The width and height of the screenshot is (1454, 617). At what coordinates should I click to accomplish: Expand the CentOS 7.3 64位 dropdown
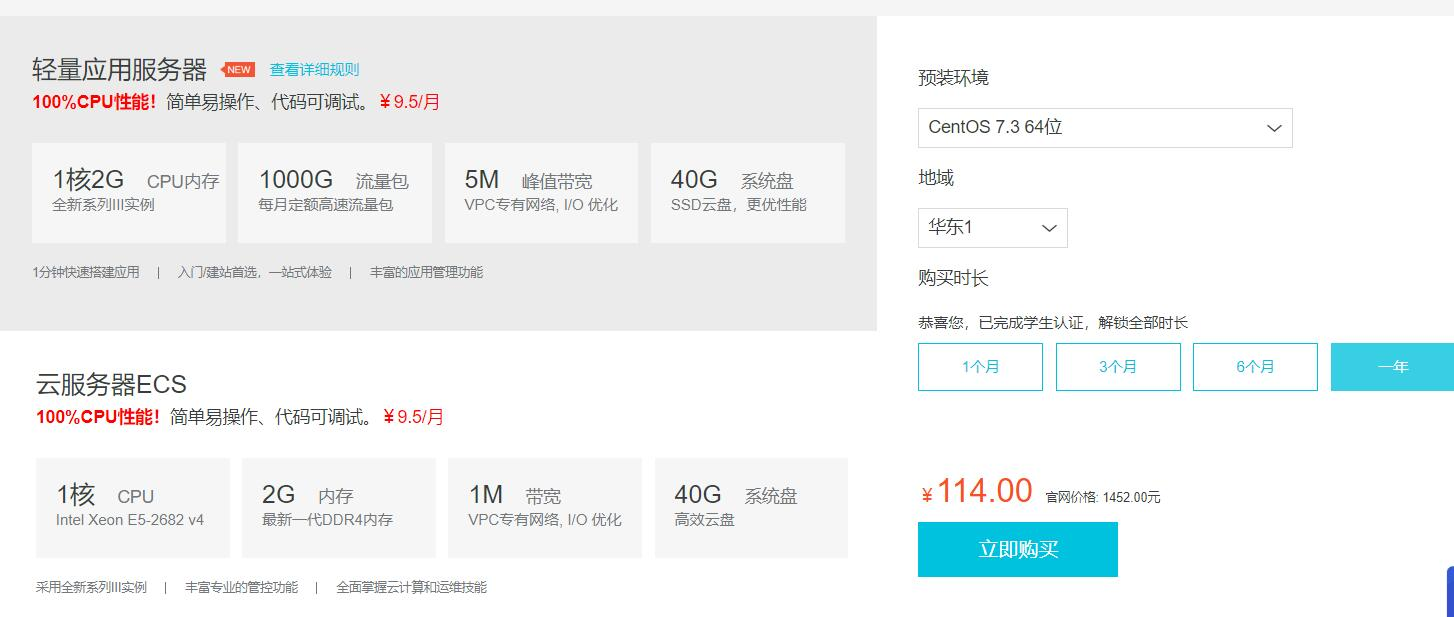coord(1105,128)
